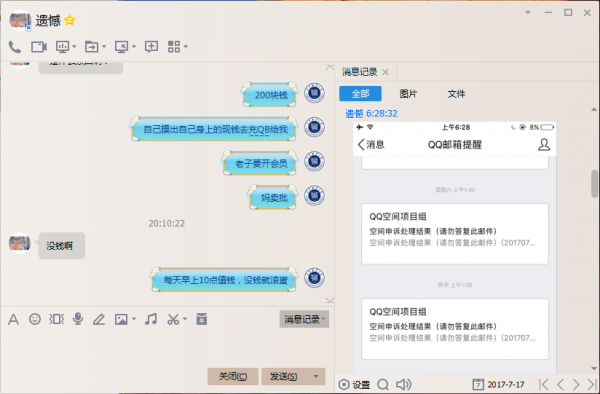Viewport: 600px width, 394px height.
Task: Click the voice message microphone icon
Action: point(78,319)
